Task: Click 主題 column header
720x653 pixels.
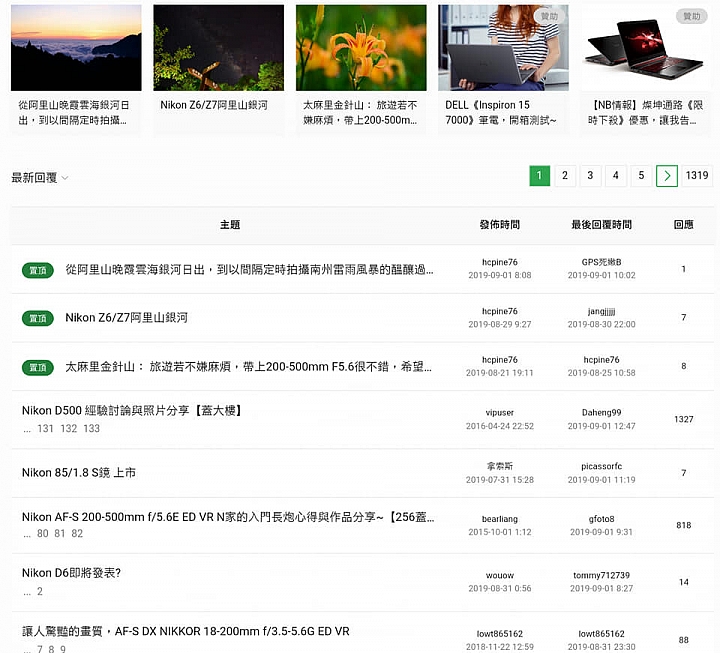Action: pyautogui.click(x=230, y=225)
